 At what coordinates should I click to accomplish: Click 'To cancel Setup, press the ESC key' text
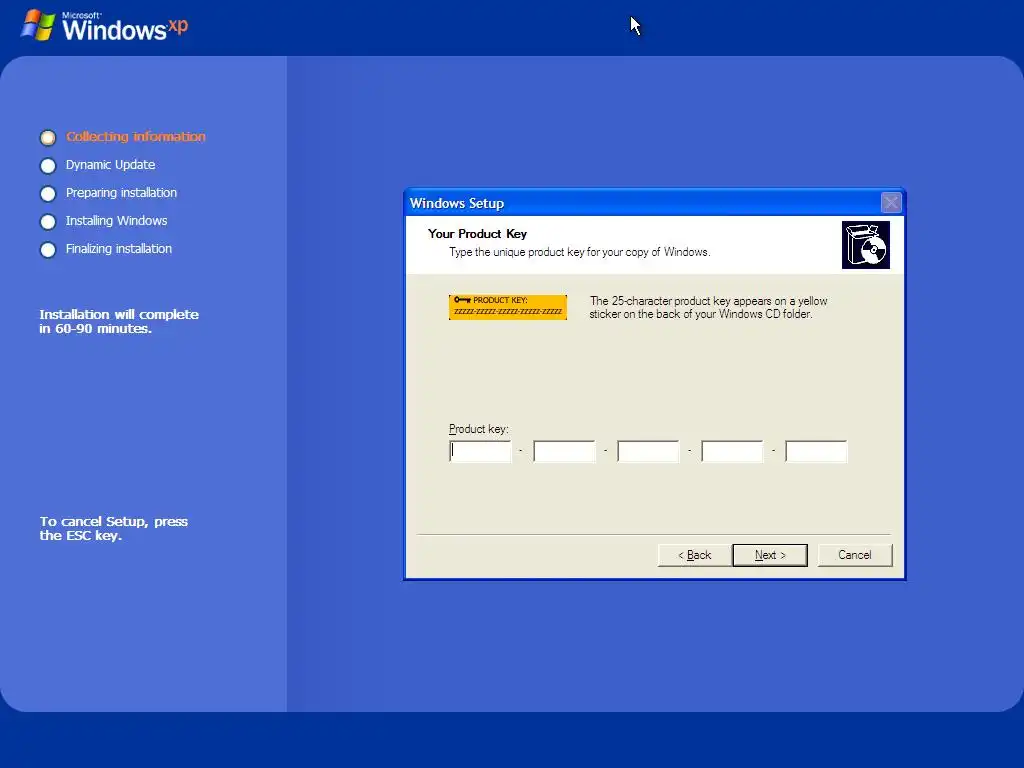click(x=114, y=528)
